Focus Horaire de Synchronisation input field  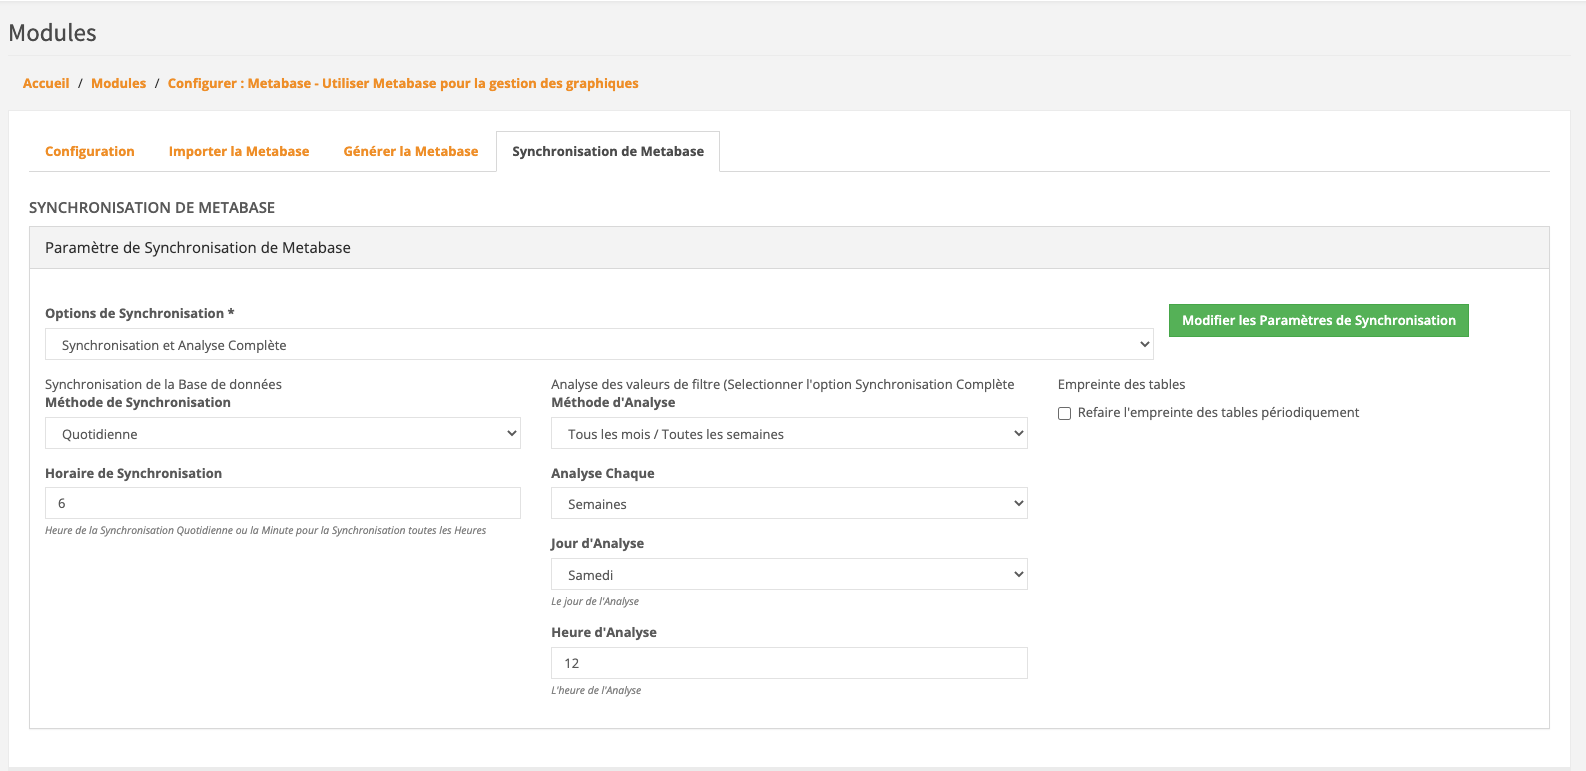[x=283, y=503]
